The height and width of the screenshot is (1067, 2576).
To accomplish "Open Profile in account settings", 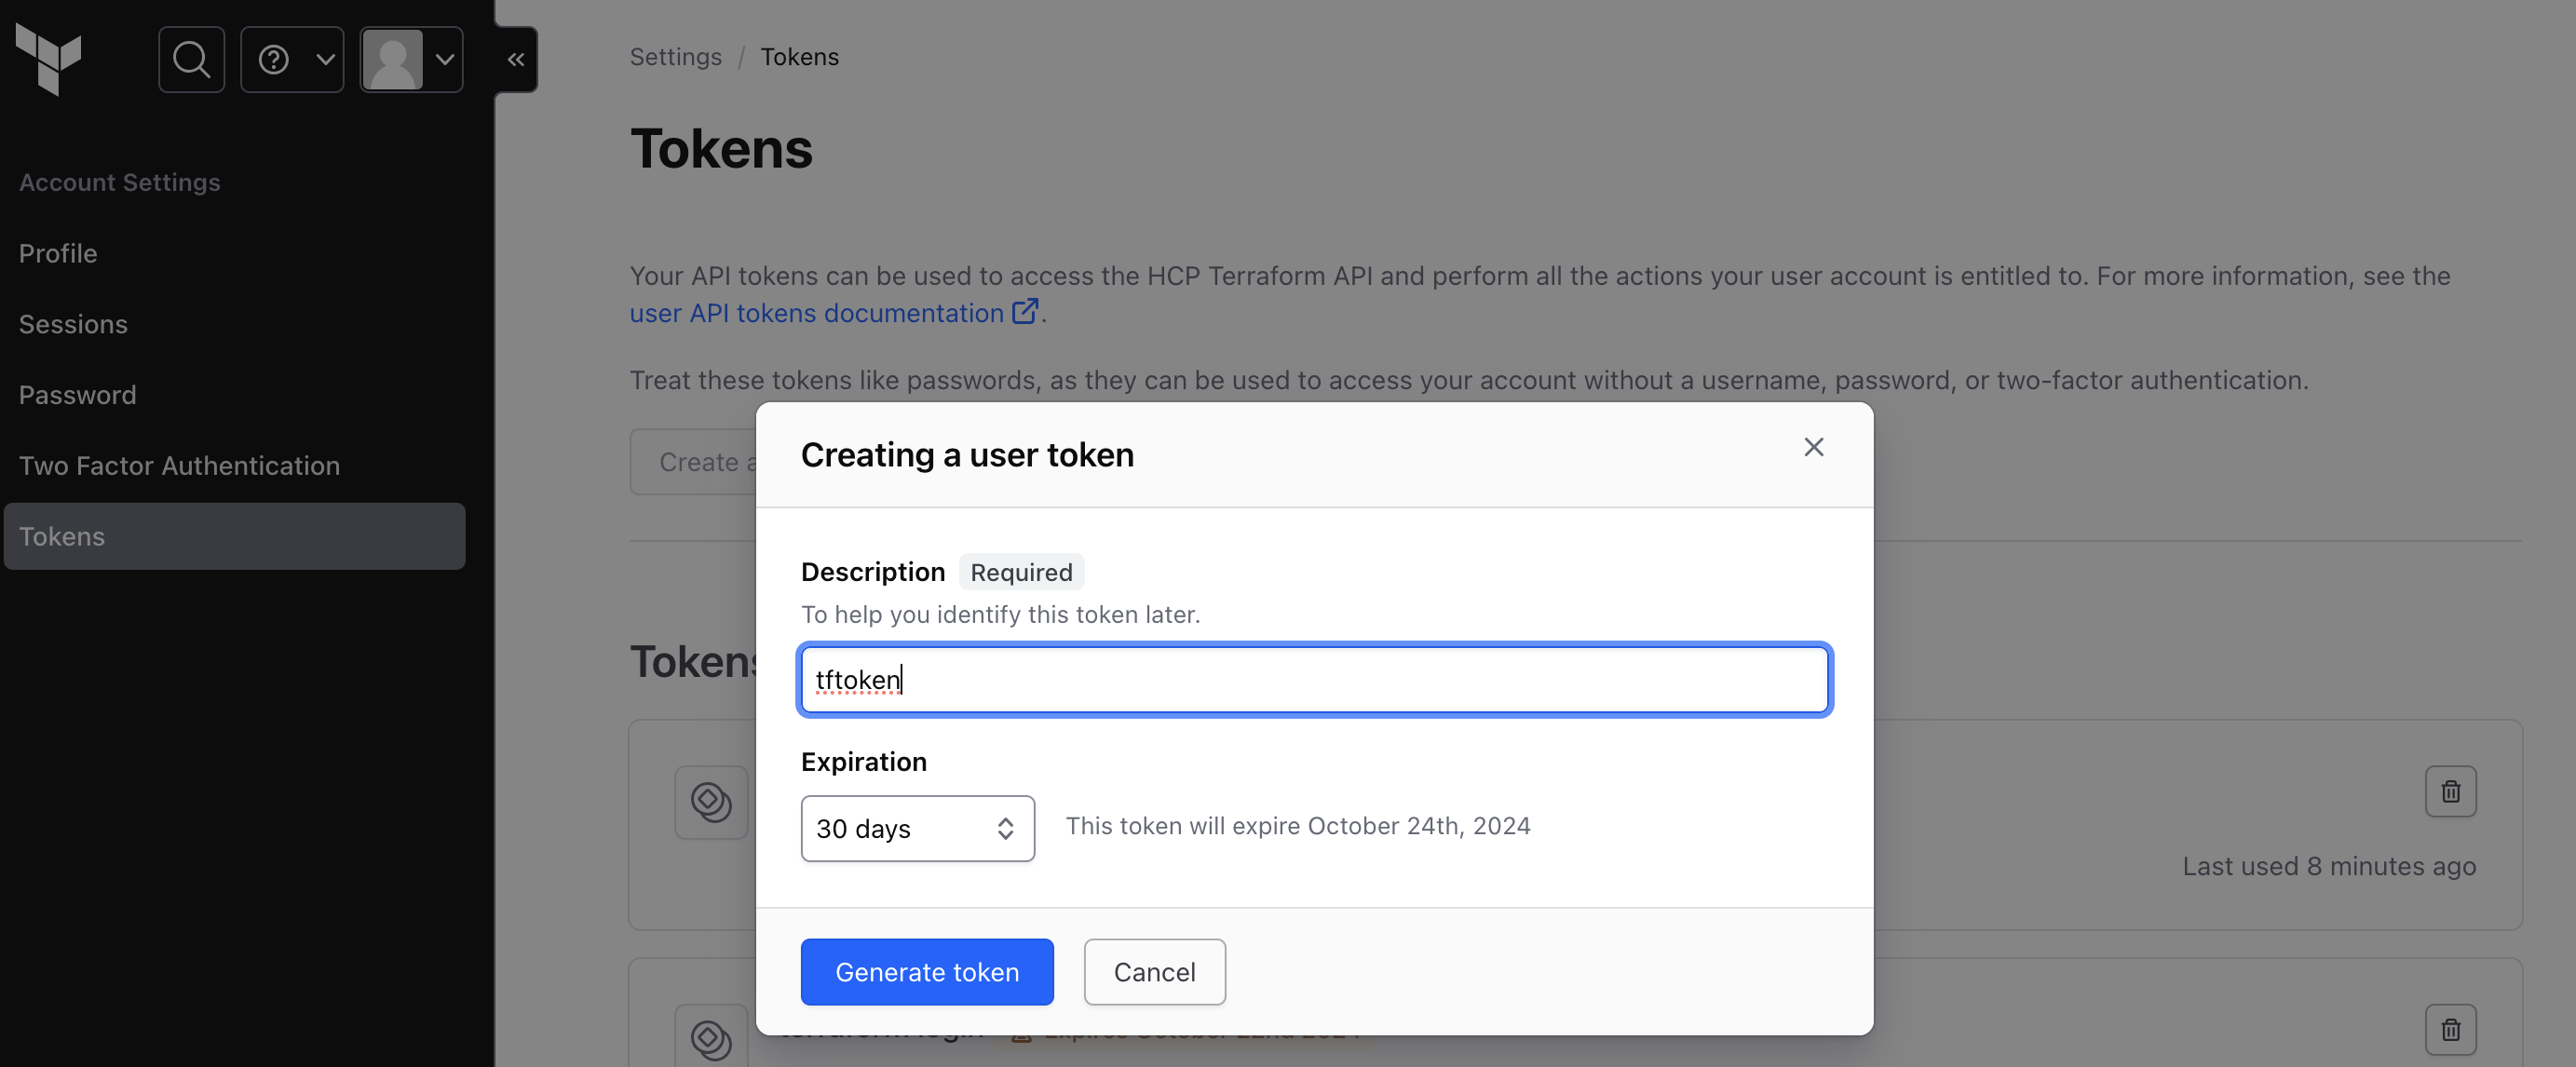I will pos(58,253).
